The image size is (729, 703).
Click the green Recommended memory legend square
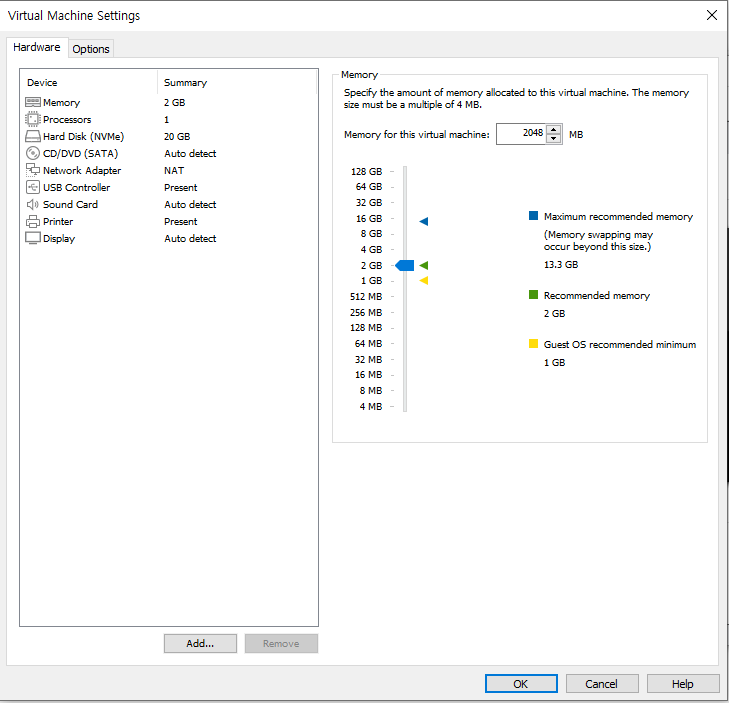click(533, 295)
